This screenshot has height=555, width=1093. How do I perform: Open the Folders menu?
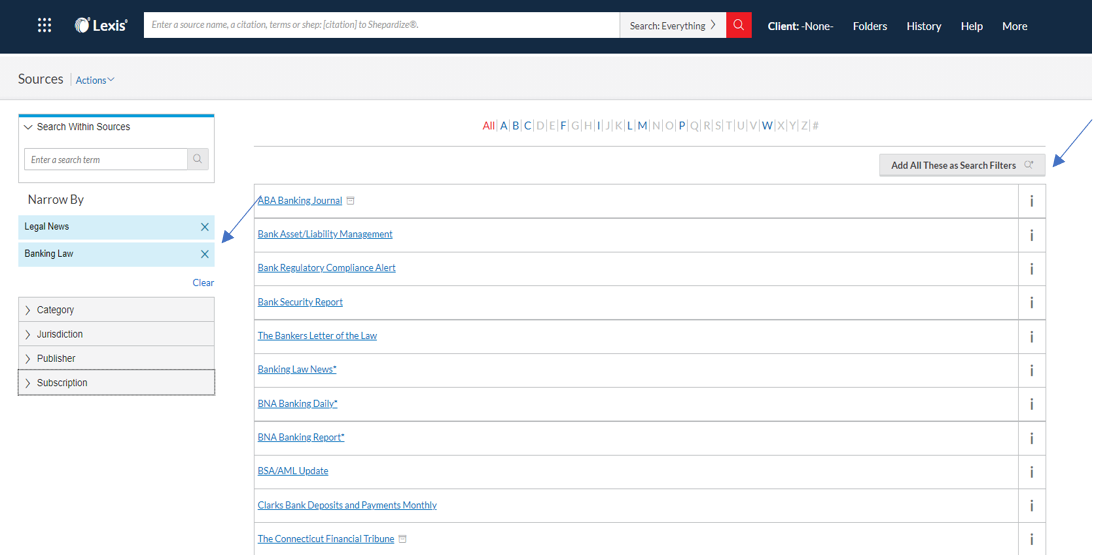[870, 26]
